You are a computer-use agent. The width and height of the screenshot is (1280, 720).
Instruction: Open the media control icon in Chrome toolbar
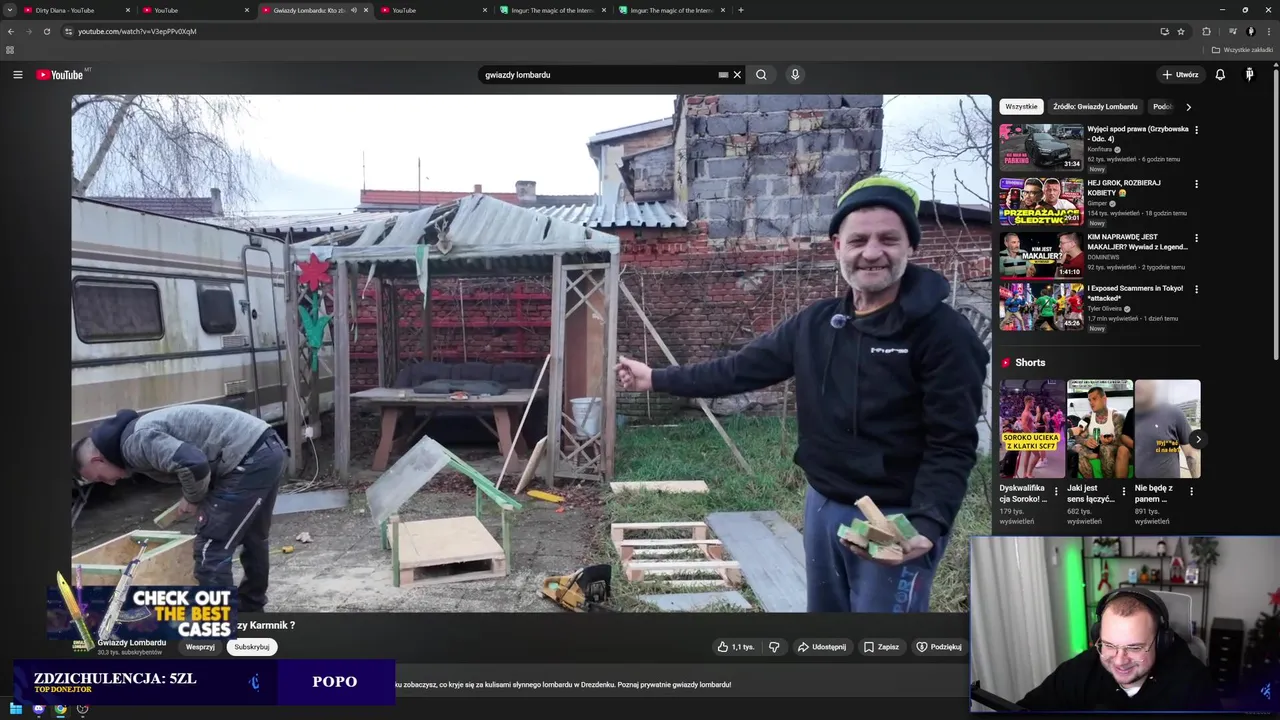coord(1233,31)
